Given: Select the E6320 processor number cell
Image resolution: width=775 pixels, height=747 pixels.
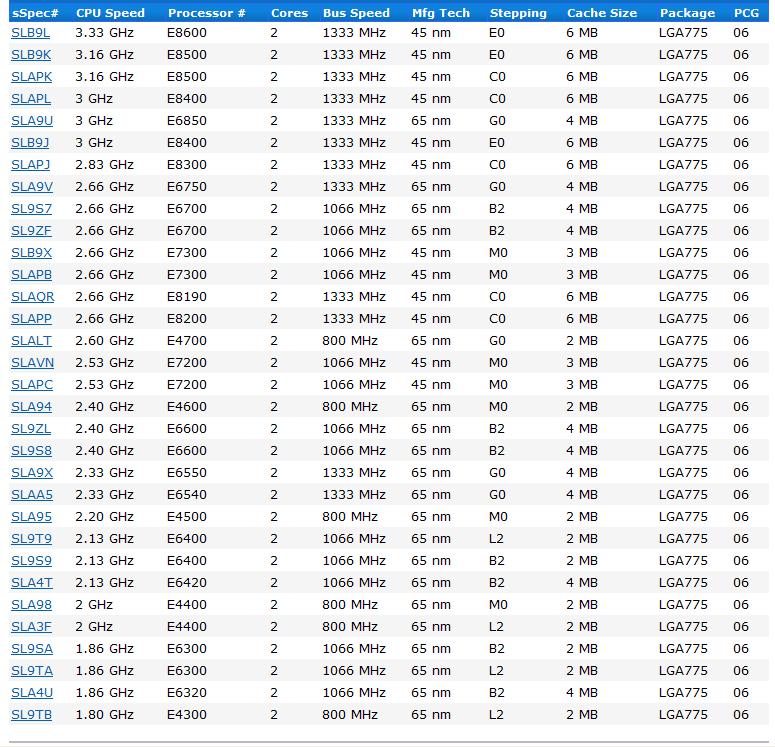Looking at the screenshot, I should tap(187, 693).
